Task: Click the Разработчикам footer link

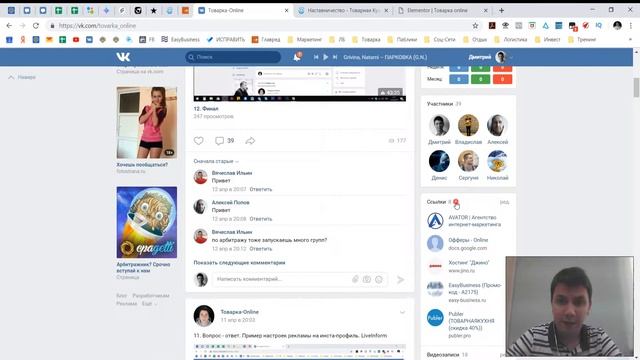Action: [x=151, y=296]
